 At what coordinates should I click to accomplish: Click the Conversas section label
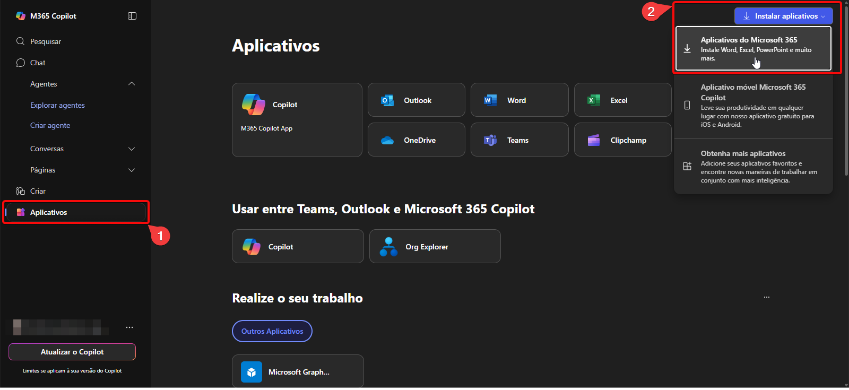coord(47,148)
